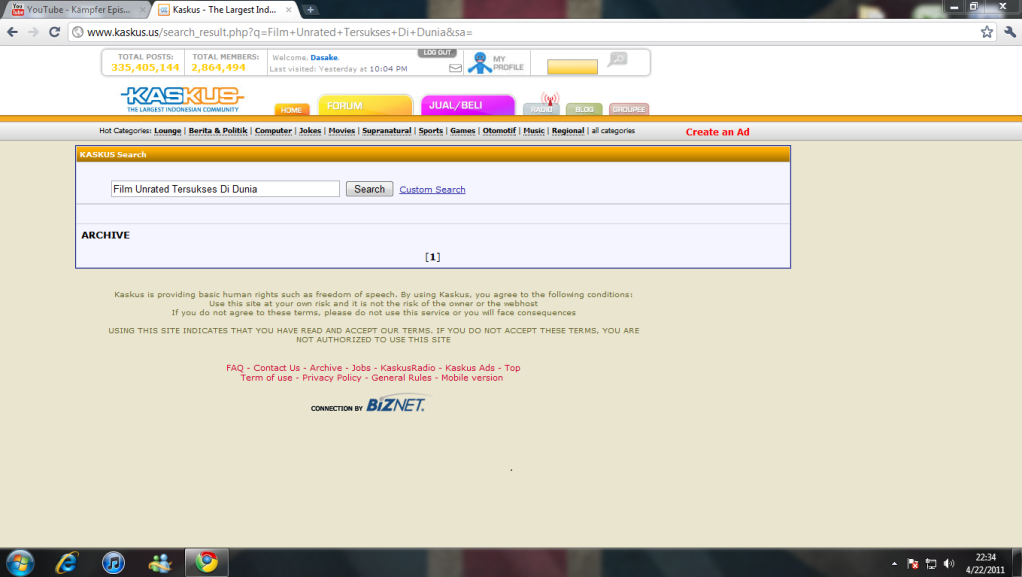Open iTunes from the taskbar

tap(113, 563)
